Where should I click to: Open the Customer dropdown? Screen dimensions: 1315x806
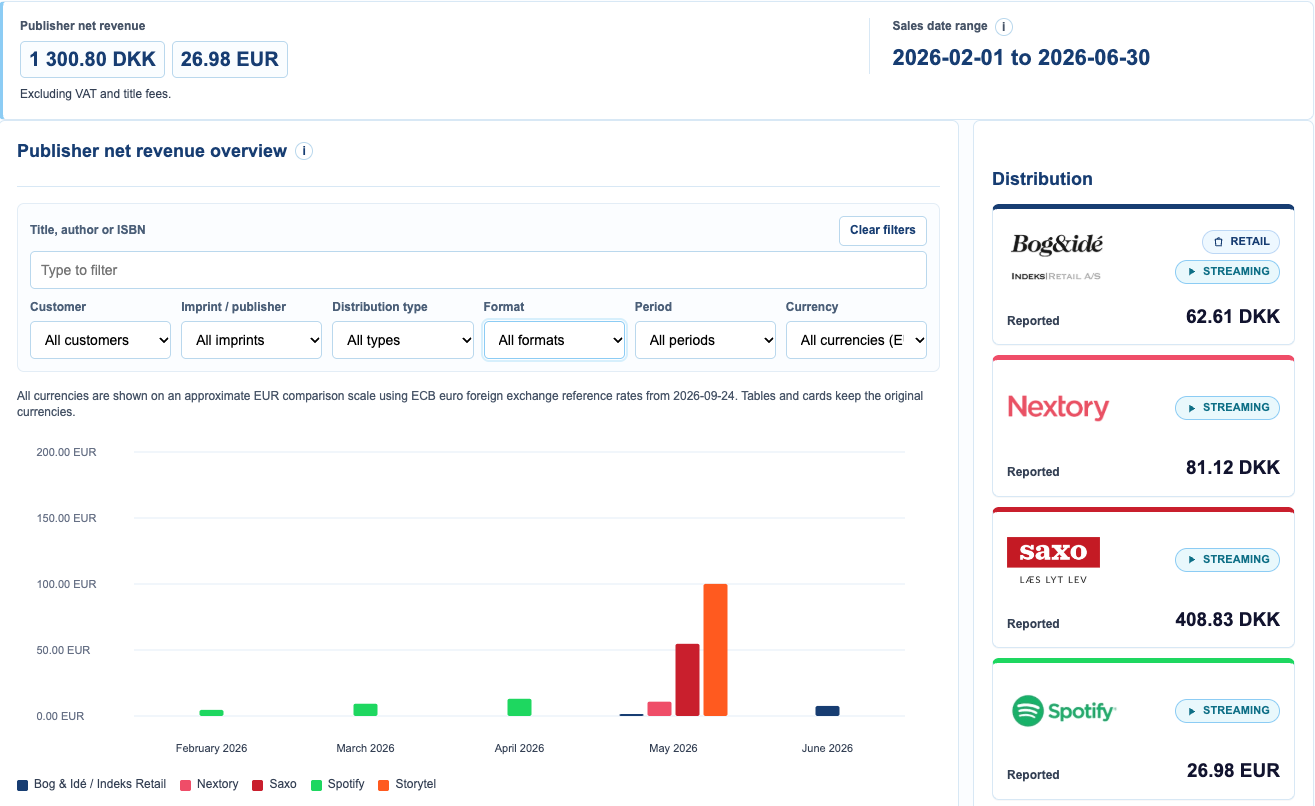[x=100, y=340]
